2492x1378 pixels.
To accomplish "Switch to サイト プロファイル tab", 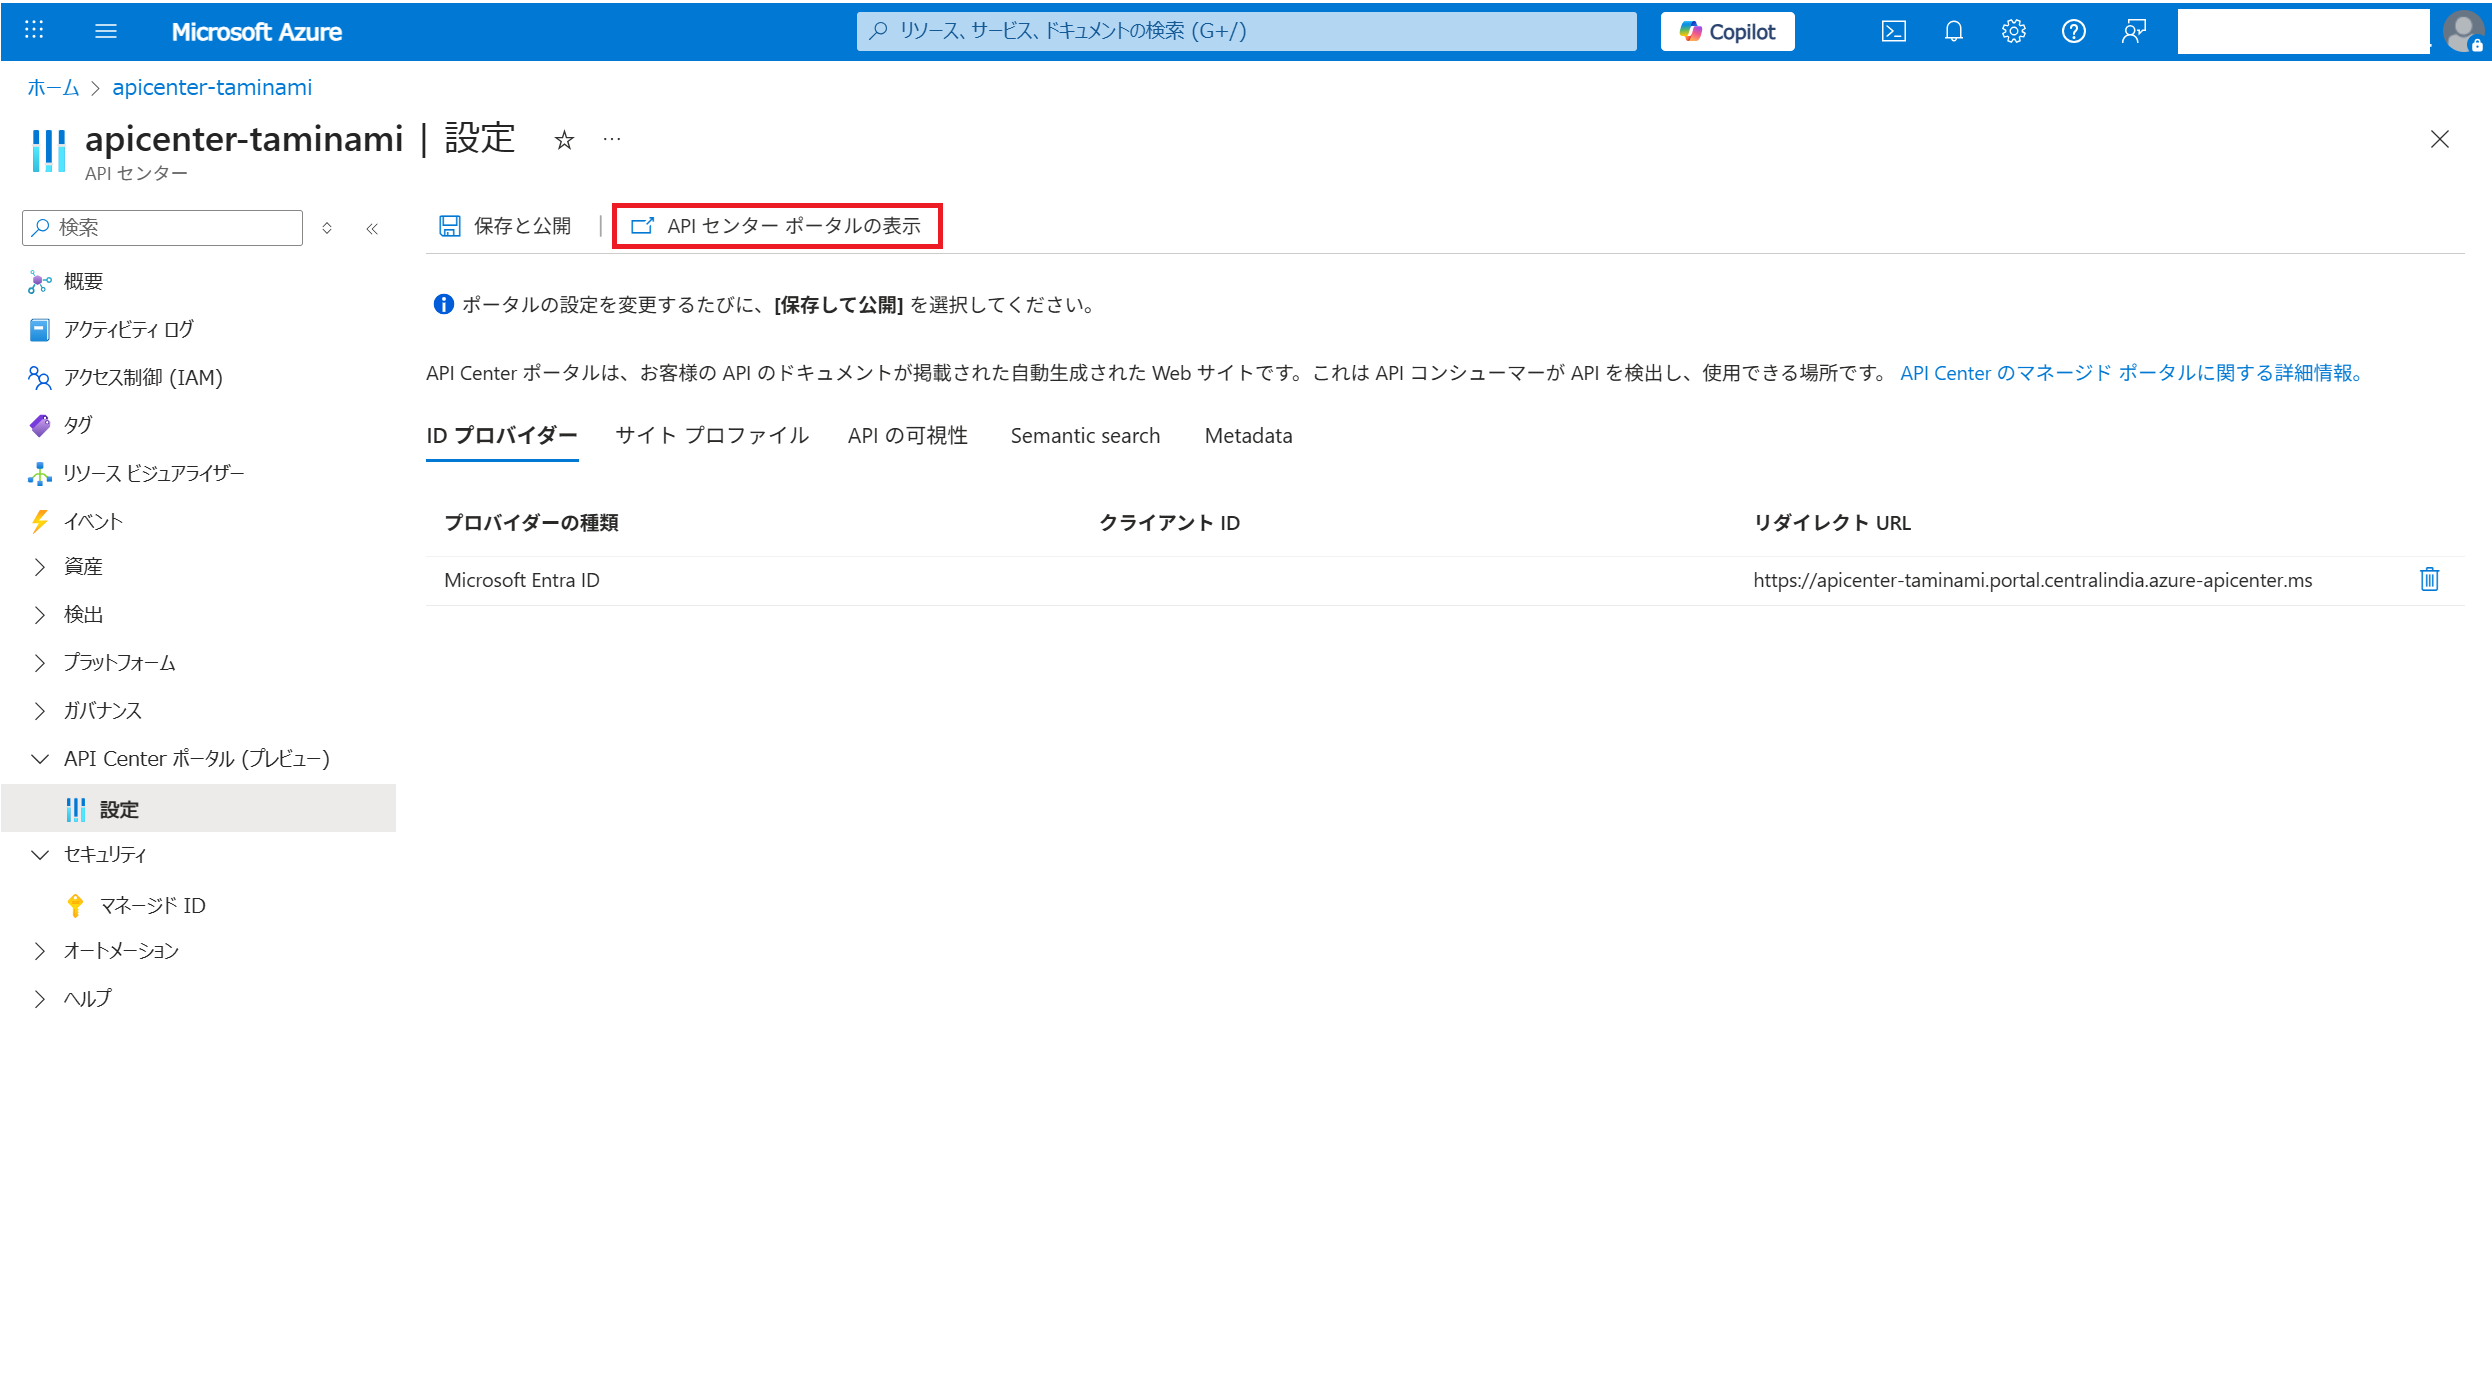I will 712,436.
